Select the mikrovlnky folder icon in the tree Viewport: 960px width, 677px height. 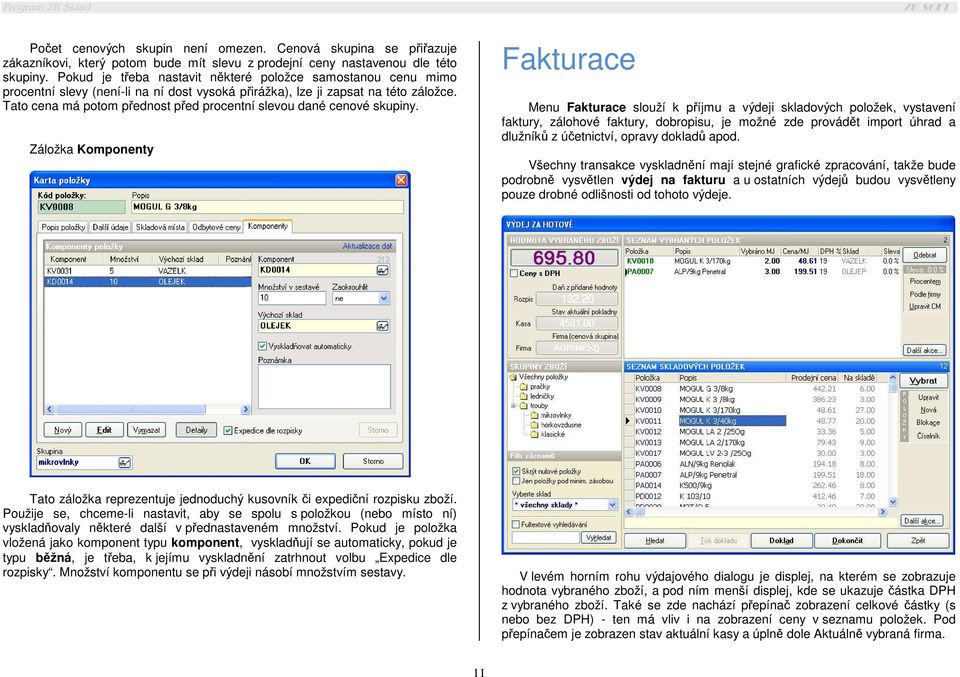tap(534, 416)
